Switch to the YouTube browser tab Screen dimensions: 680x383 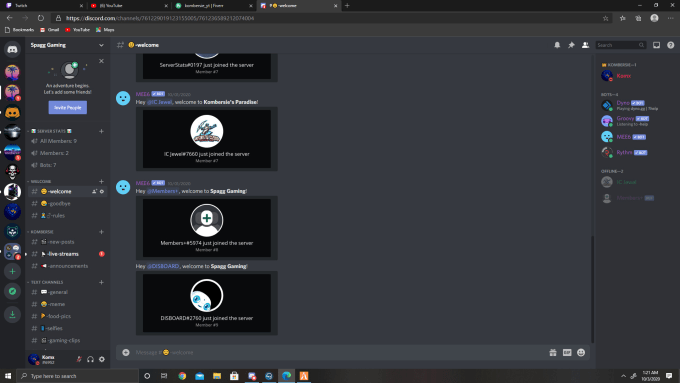(x=128, y=6)
